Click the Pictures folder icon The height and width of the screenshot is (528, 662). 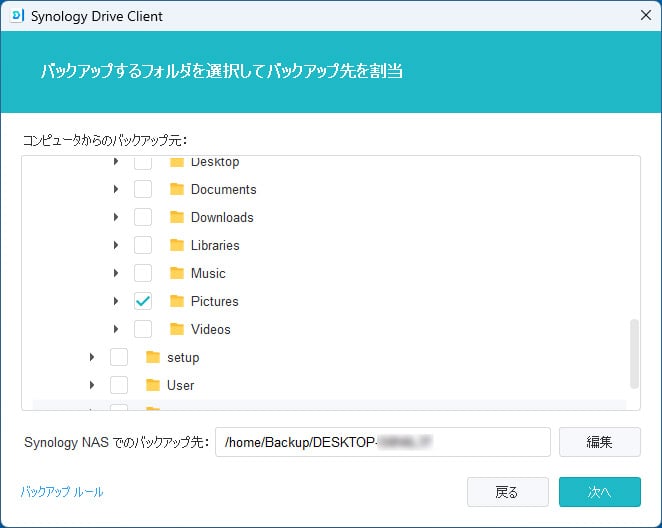pos(177,301)
